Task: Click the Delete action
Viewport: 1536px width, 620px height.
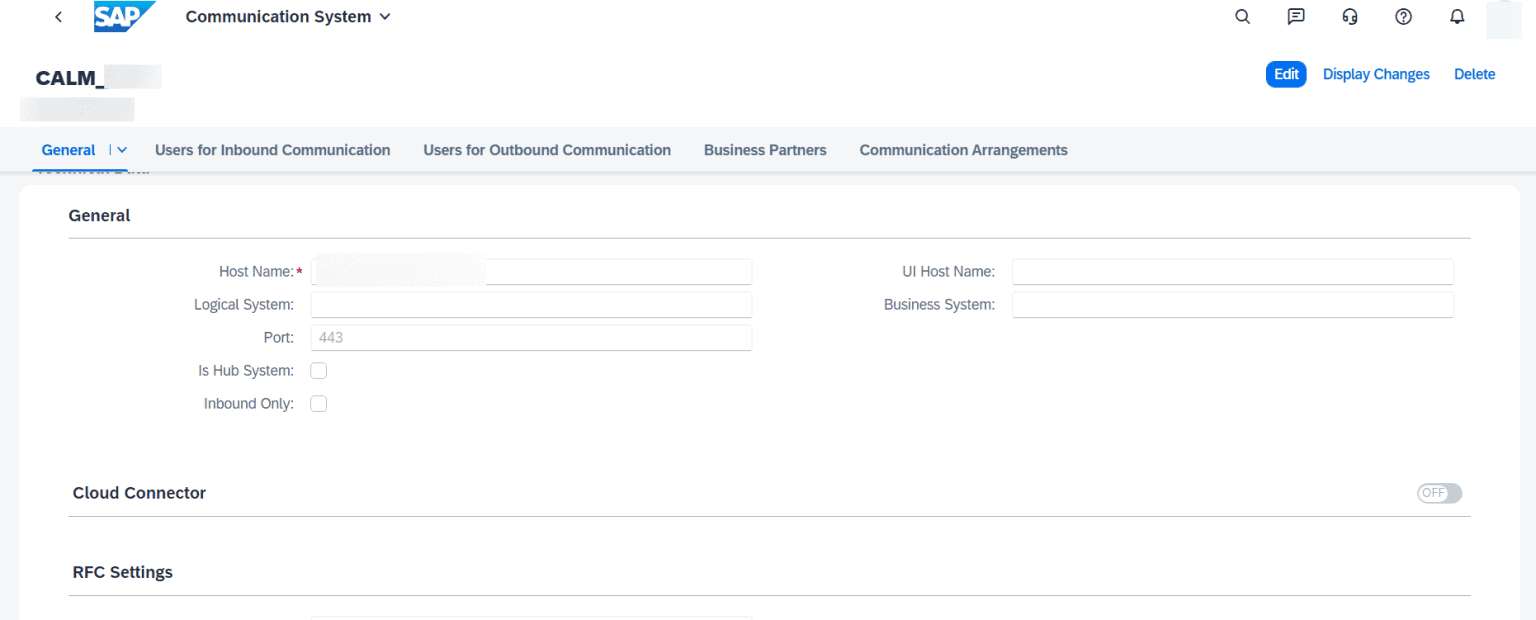Action: point(1474,74)
